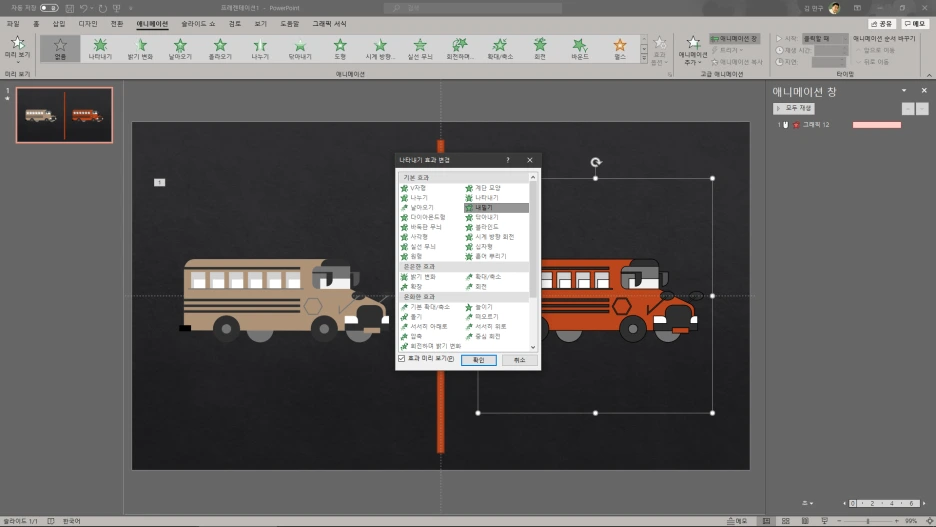Apply the 나누기 animation from ribbon gallery
The height and width of the screenshot is (527, 936).
pyautogui.click(x=260, y=48)
